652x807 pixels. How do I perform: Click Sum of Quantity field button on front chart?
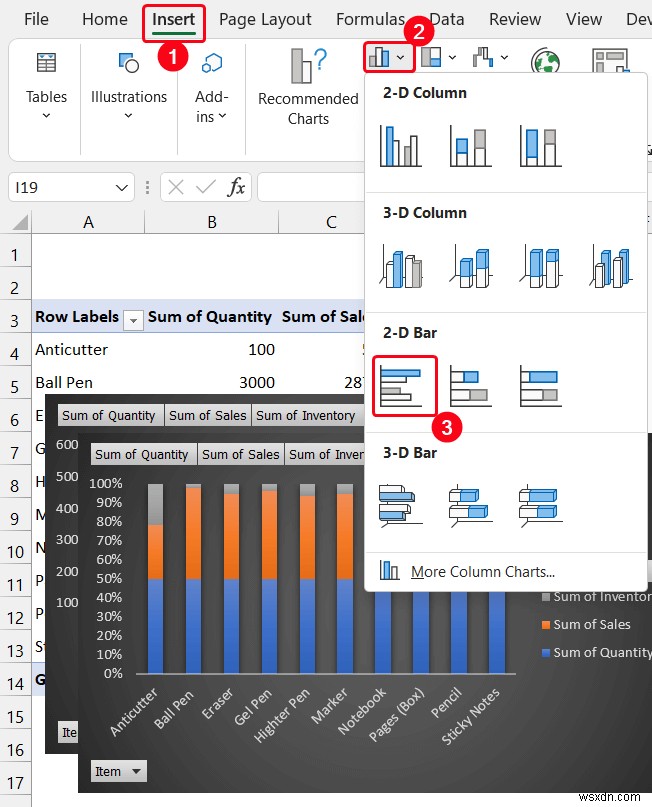point(144,454)
